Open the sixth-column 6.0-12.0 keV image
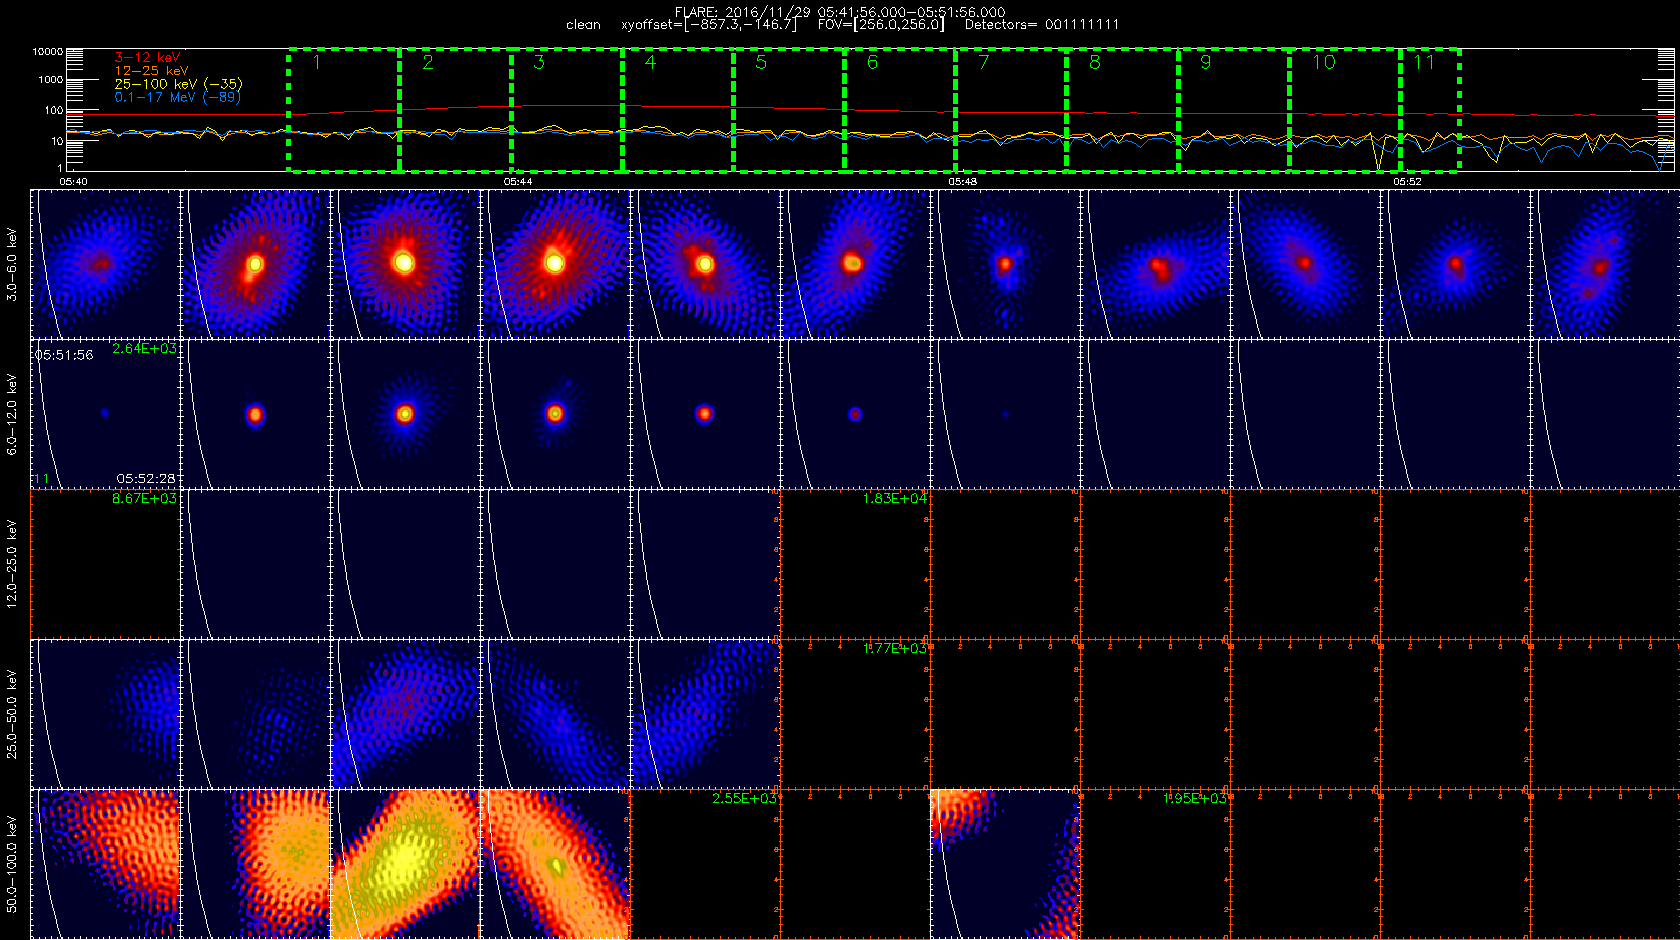Viewport: 1680px width, 940px height. [x=855, y=414]
